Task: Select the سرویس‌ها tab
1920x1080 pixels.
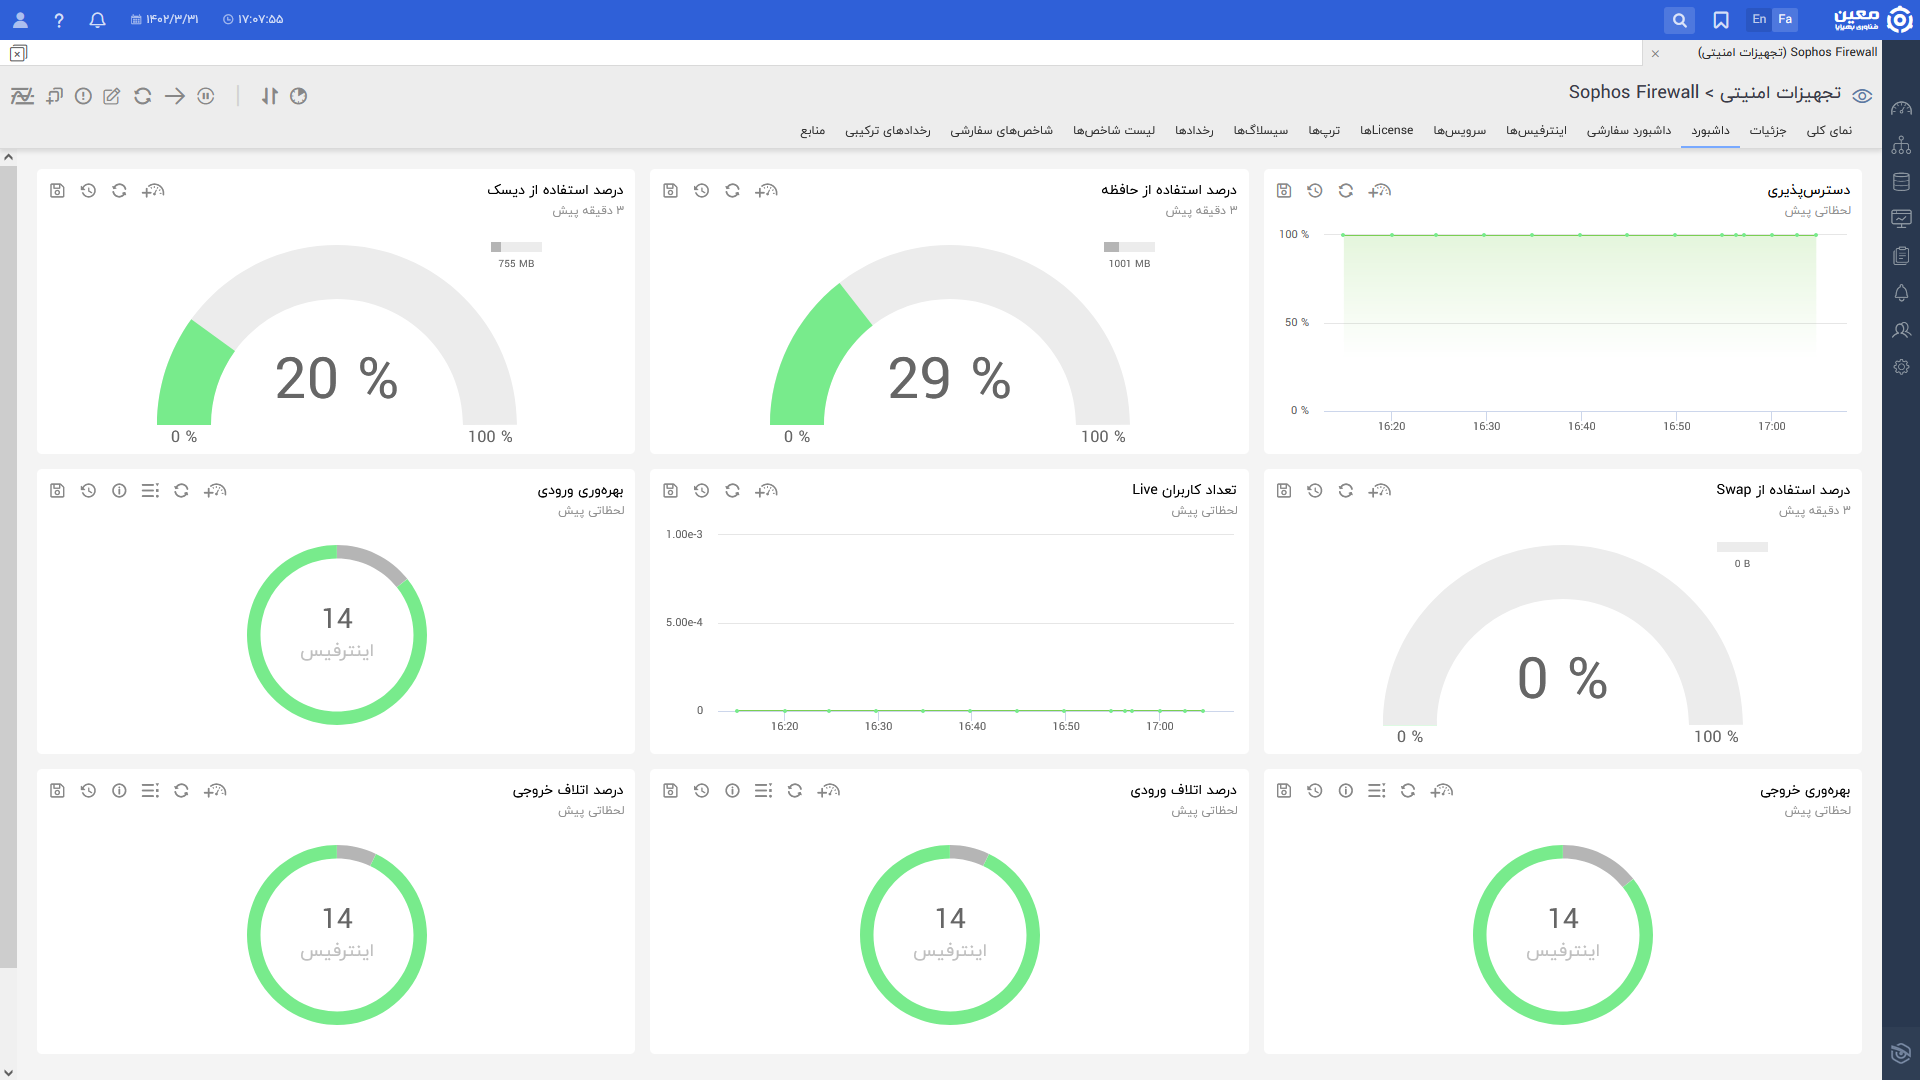Action: [1459, 131]
